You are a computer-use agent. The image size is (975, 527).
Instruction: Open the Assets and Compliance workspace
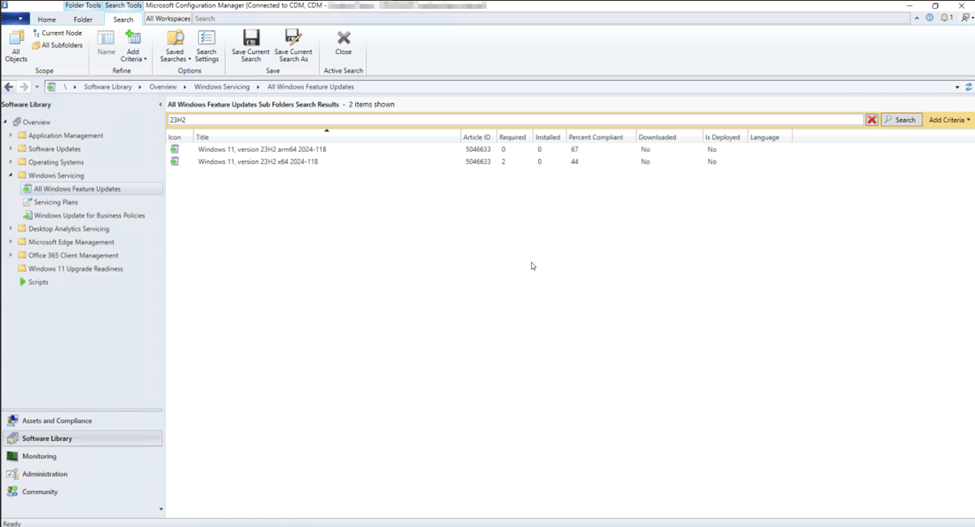pos(57,421)
